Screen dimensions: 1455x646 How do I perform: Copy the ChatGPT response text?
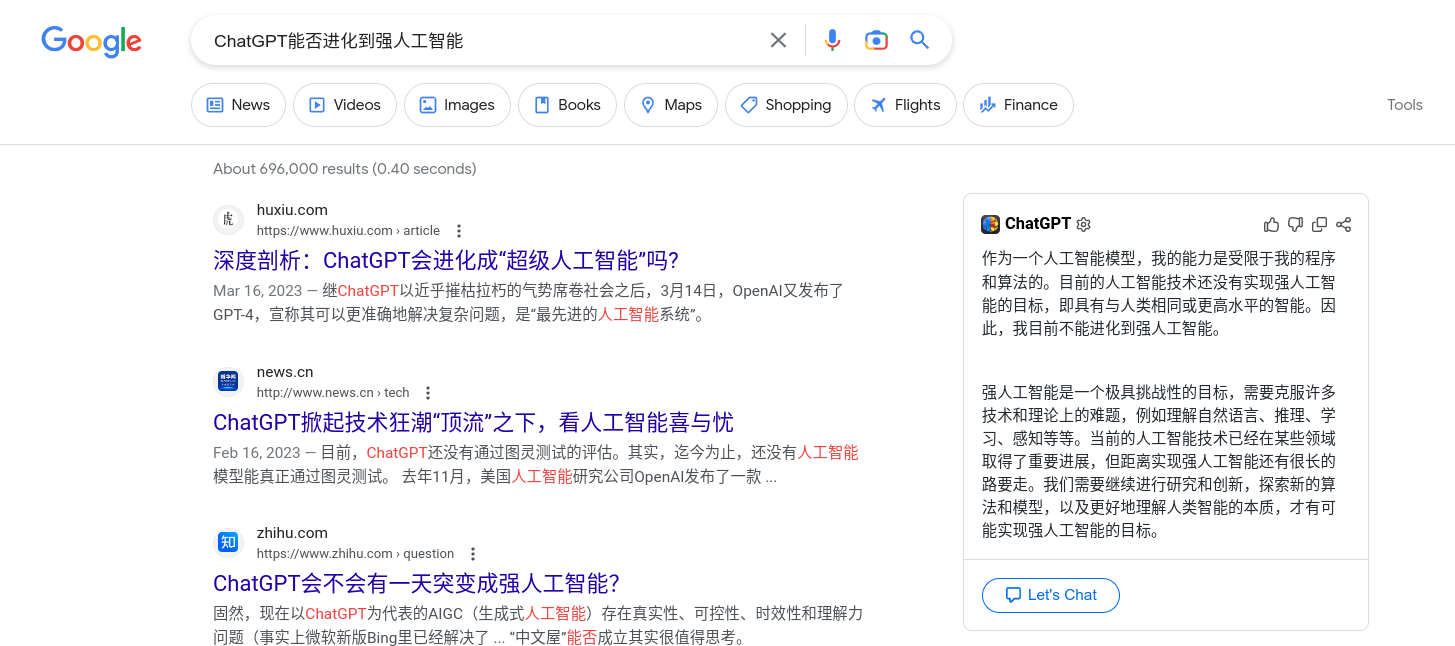tap(1319, 225)
